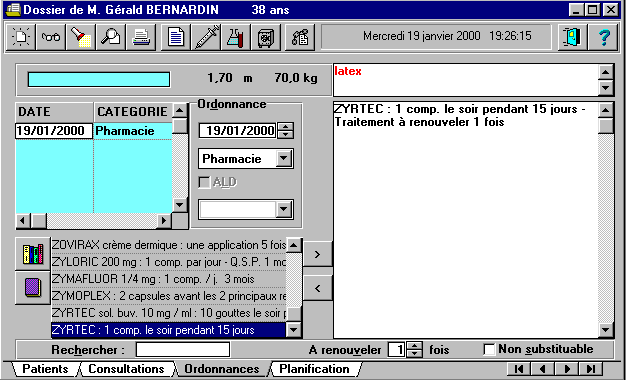Click the DATE column header
The image size is (626, 380).
point(54,112)
